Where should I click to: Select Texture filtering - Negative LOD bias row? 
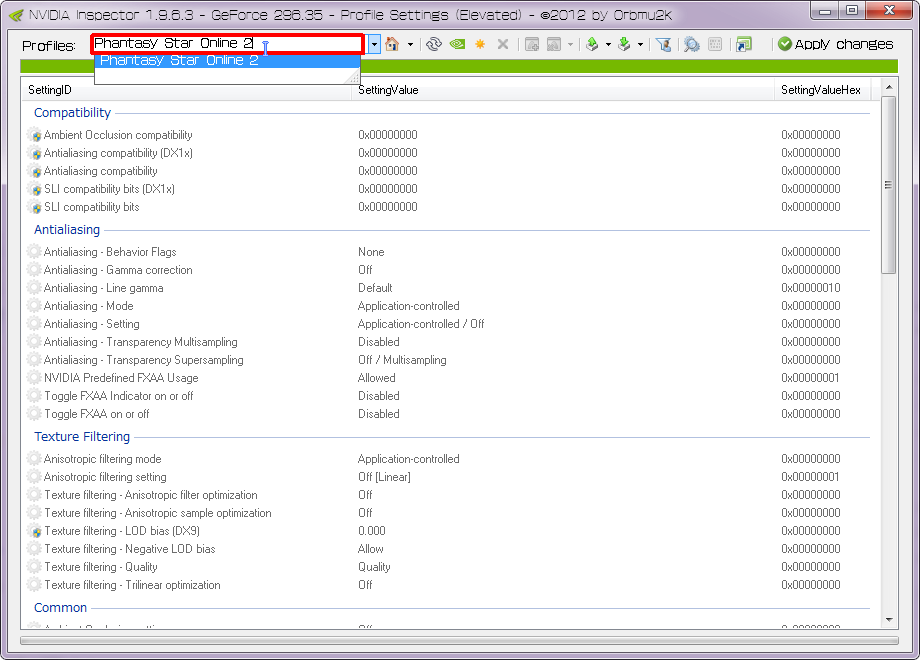449,549
